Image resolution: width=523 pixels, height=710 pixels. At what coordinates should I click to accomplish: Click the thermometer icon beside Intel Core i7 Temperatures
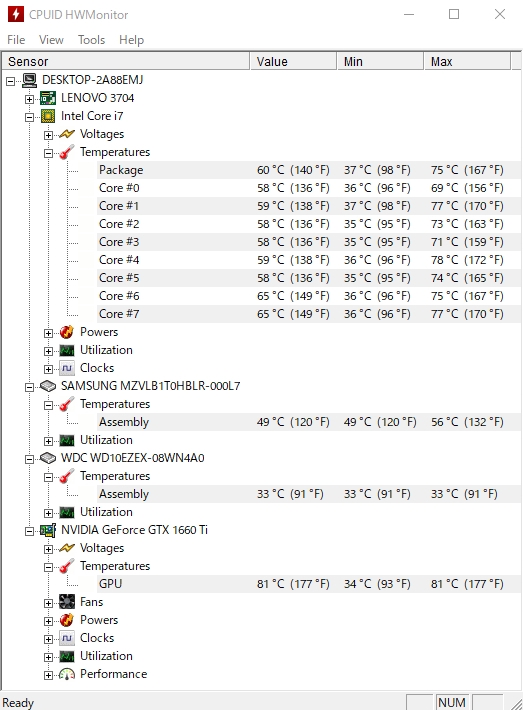pos(67,152)
